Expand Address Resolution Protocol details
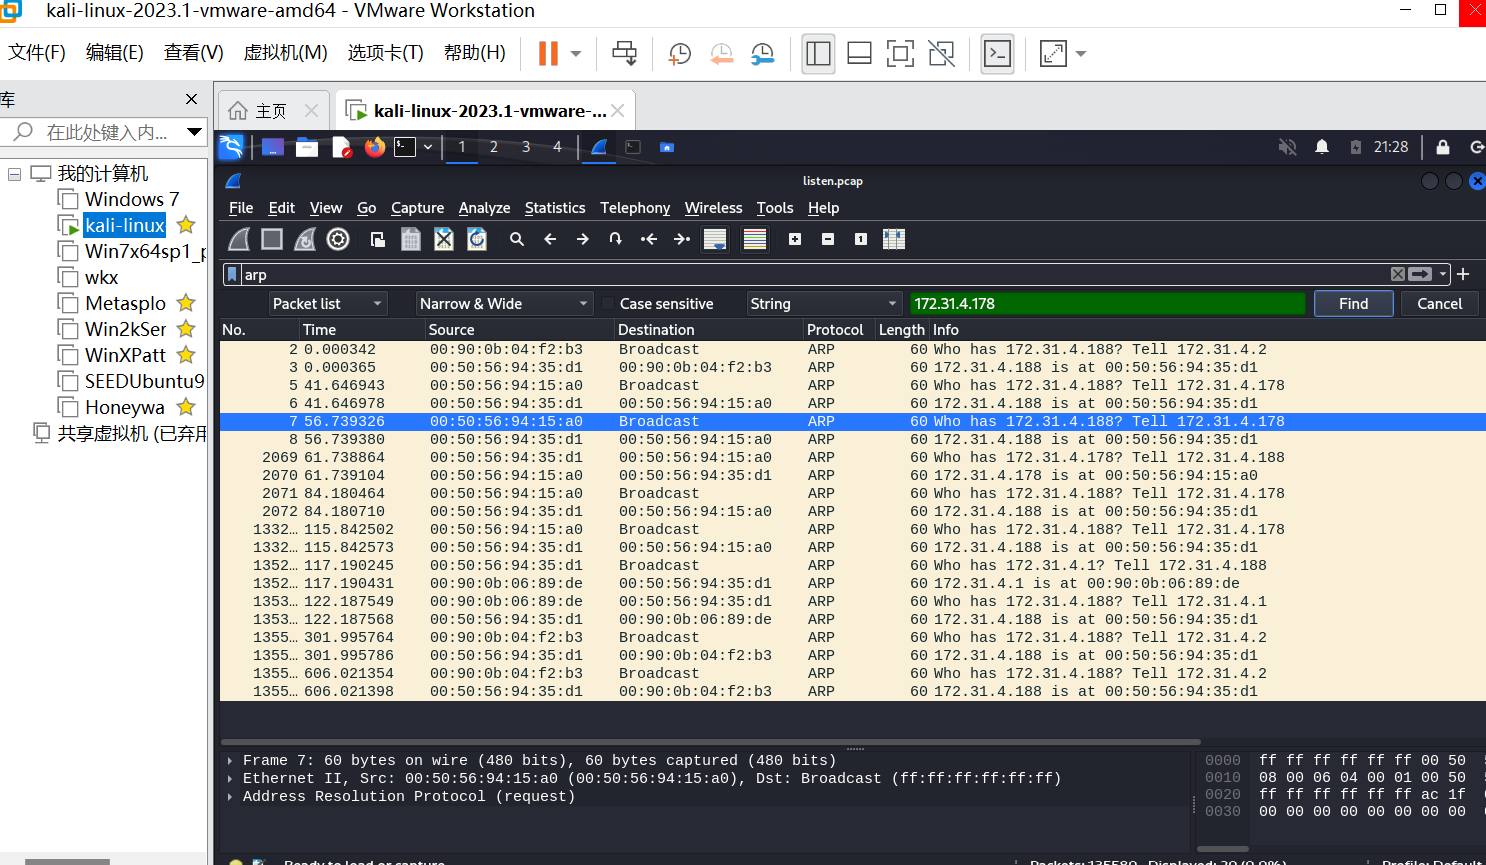 point(230,797)
